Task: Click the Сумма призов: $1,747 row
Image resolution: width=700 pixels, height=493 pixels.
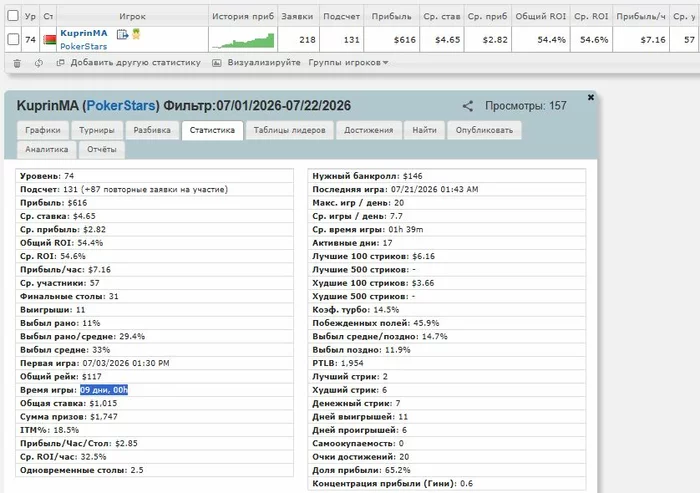Action: click(x=154, y=417)
